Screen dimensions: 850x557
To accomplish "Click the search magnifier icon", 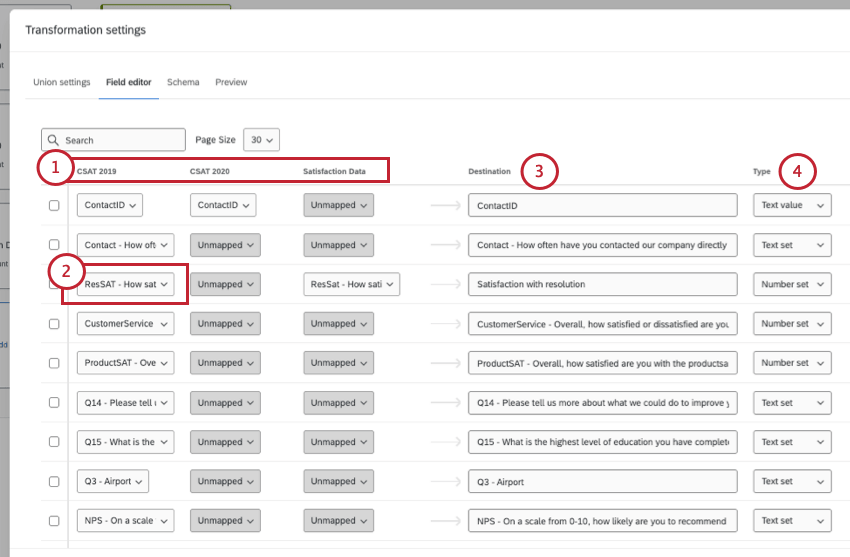I will click(54, 141).
